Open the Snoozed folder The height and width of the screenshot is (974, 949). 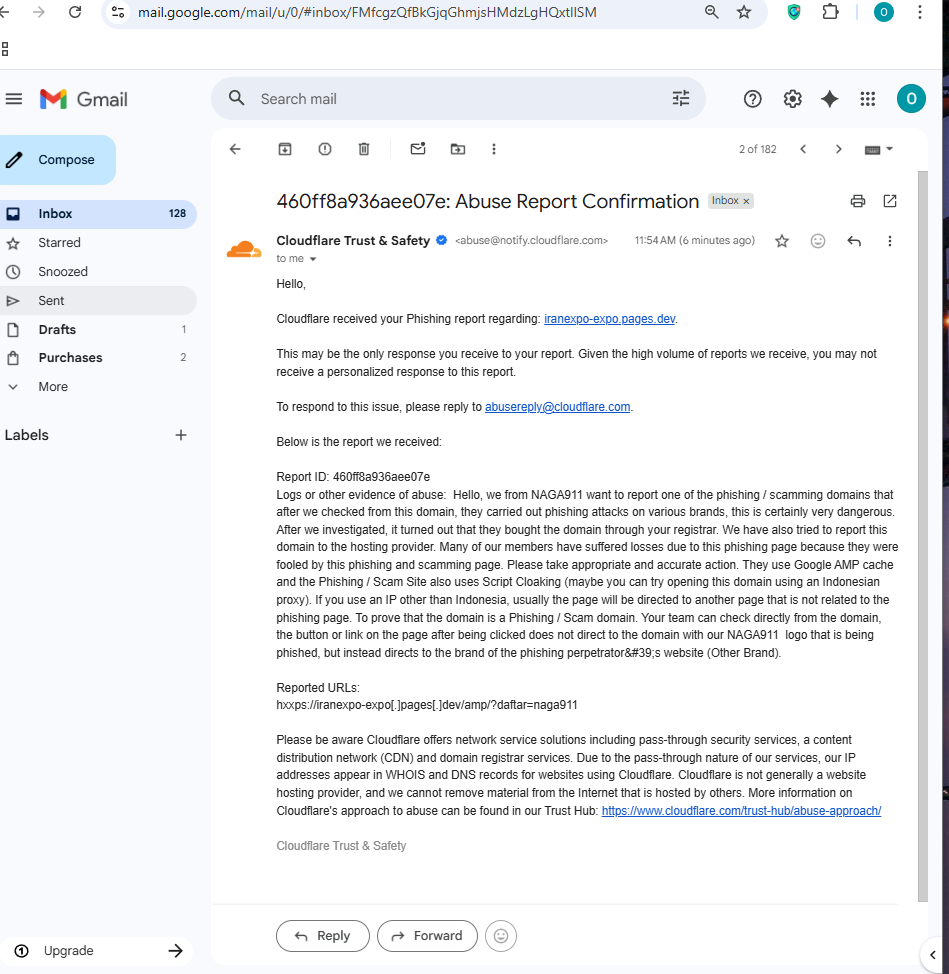click(x=96, y=271)
